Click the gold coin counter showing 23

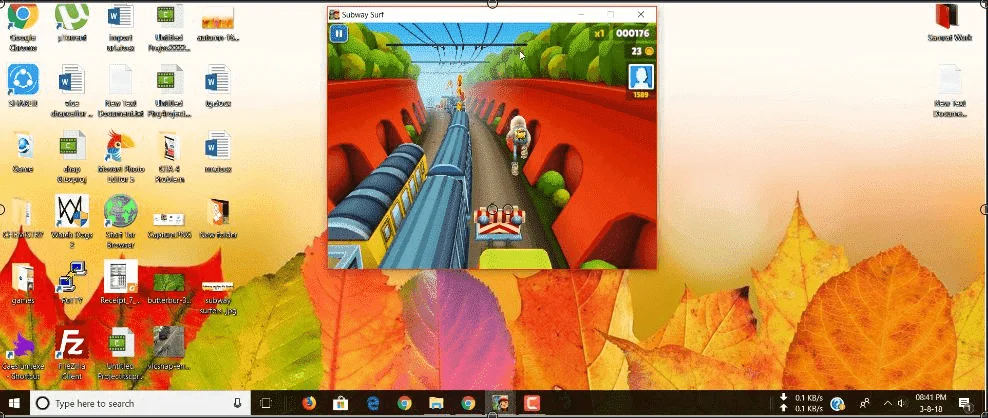click(642, 51)
